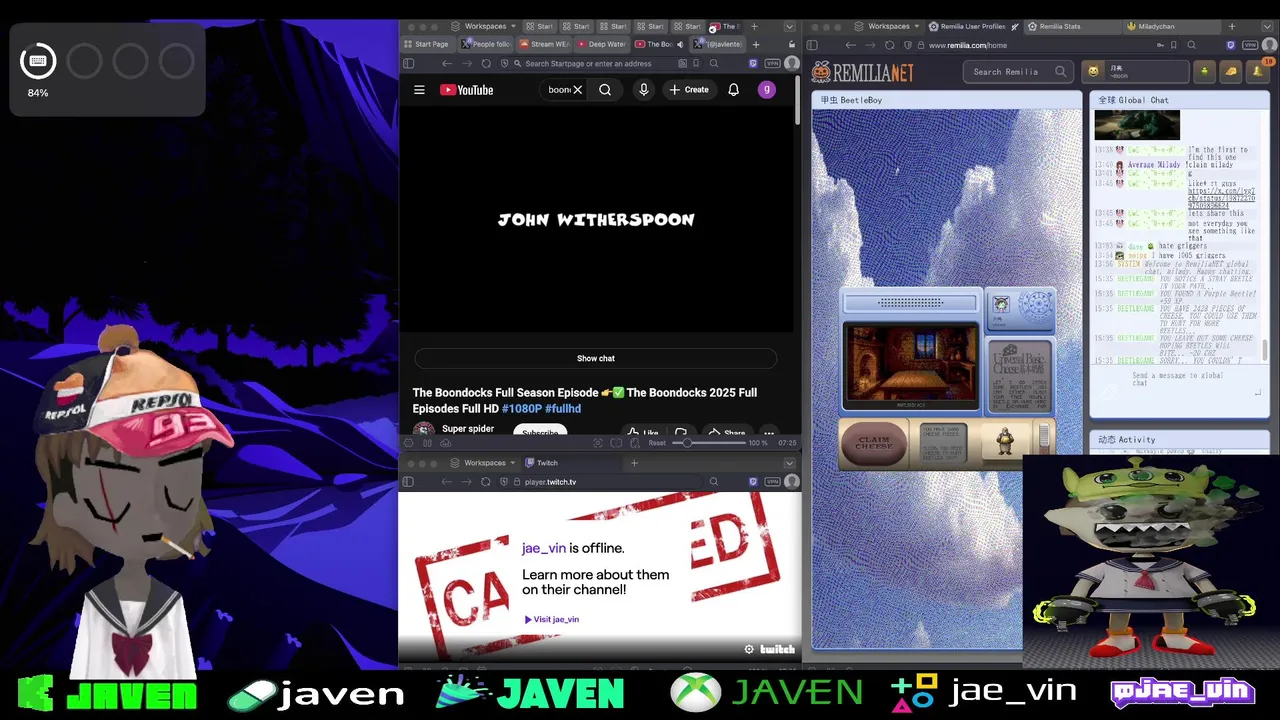Reload the page in the YouTube browser window
This screenshot has height=720, width=1280.
click(486, 63)
